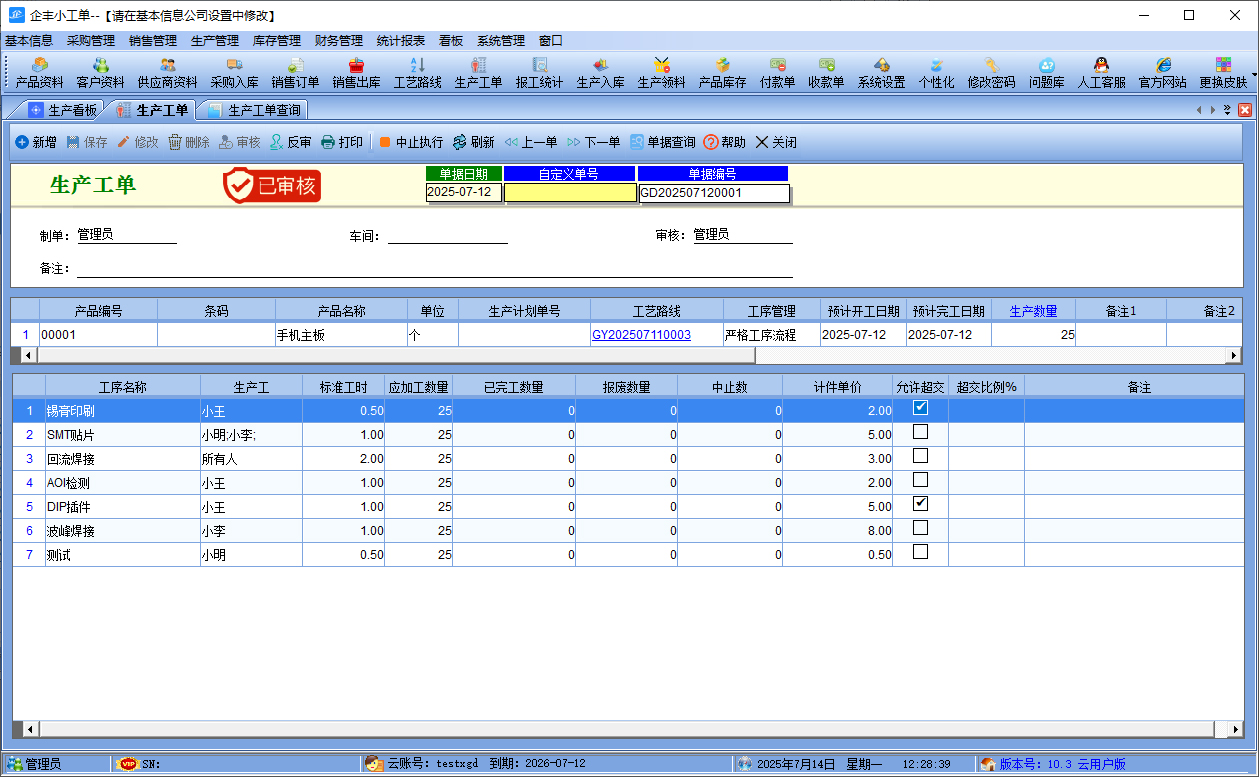Switch to the 生产工单查询 tab

tap(254, 112)
